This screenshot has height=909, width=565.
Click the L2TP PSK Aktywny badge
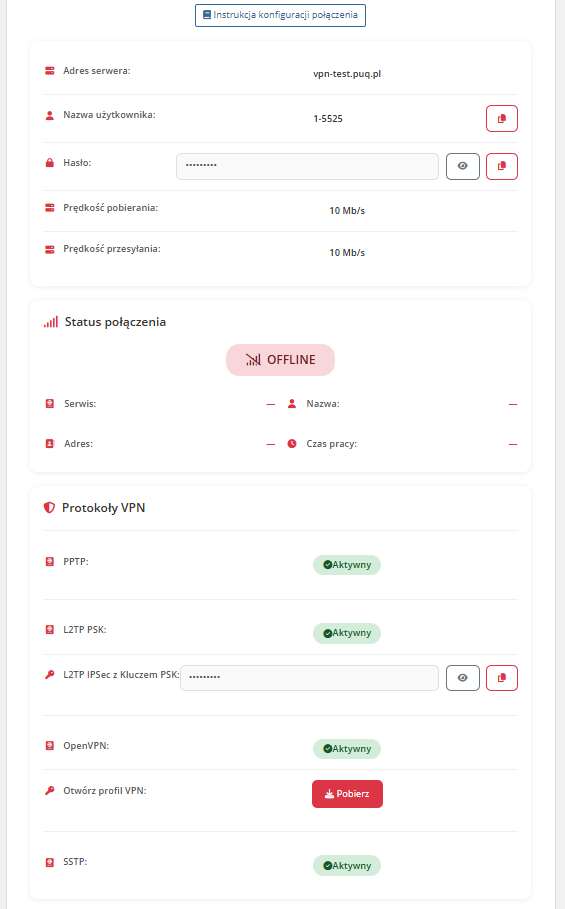(347, 633)
